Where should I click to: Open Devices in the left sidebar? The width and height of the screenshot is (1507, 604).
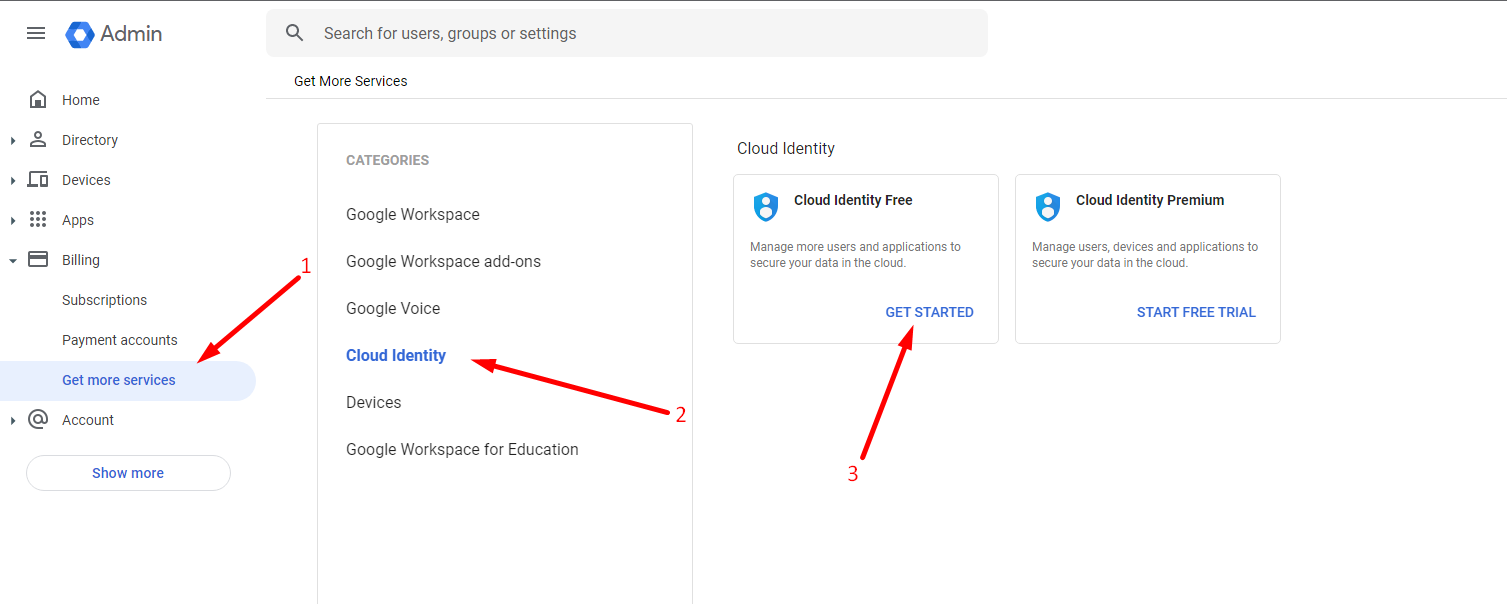coord(86,180)
